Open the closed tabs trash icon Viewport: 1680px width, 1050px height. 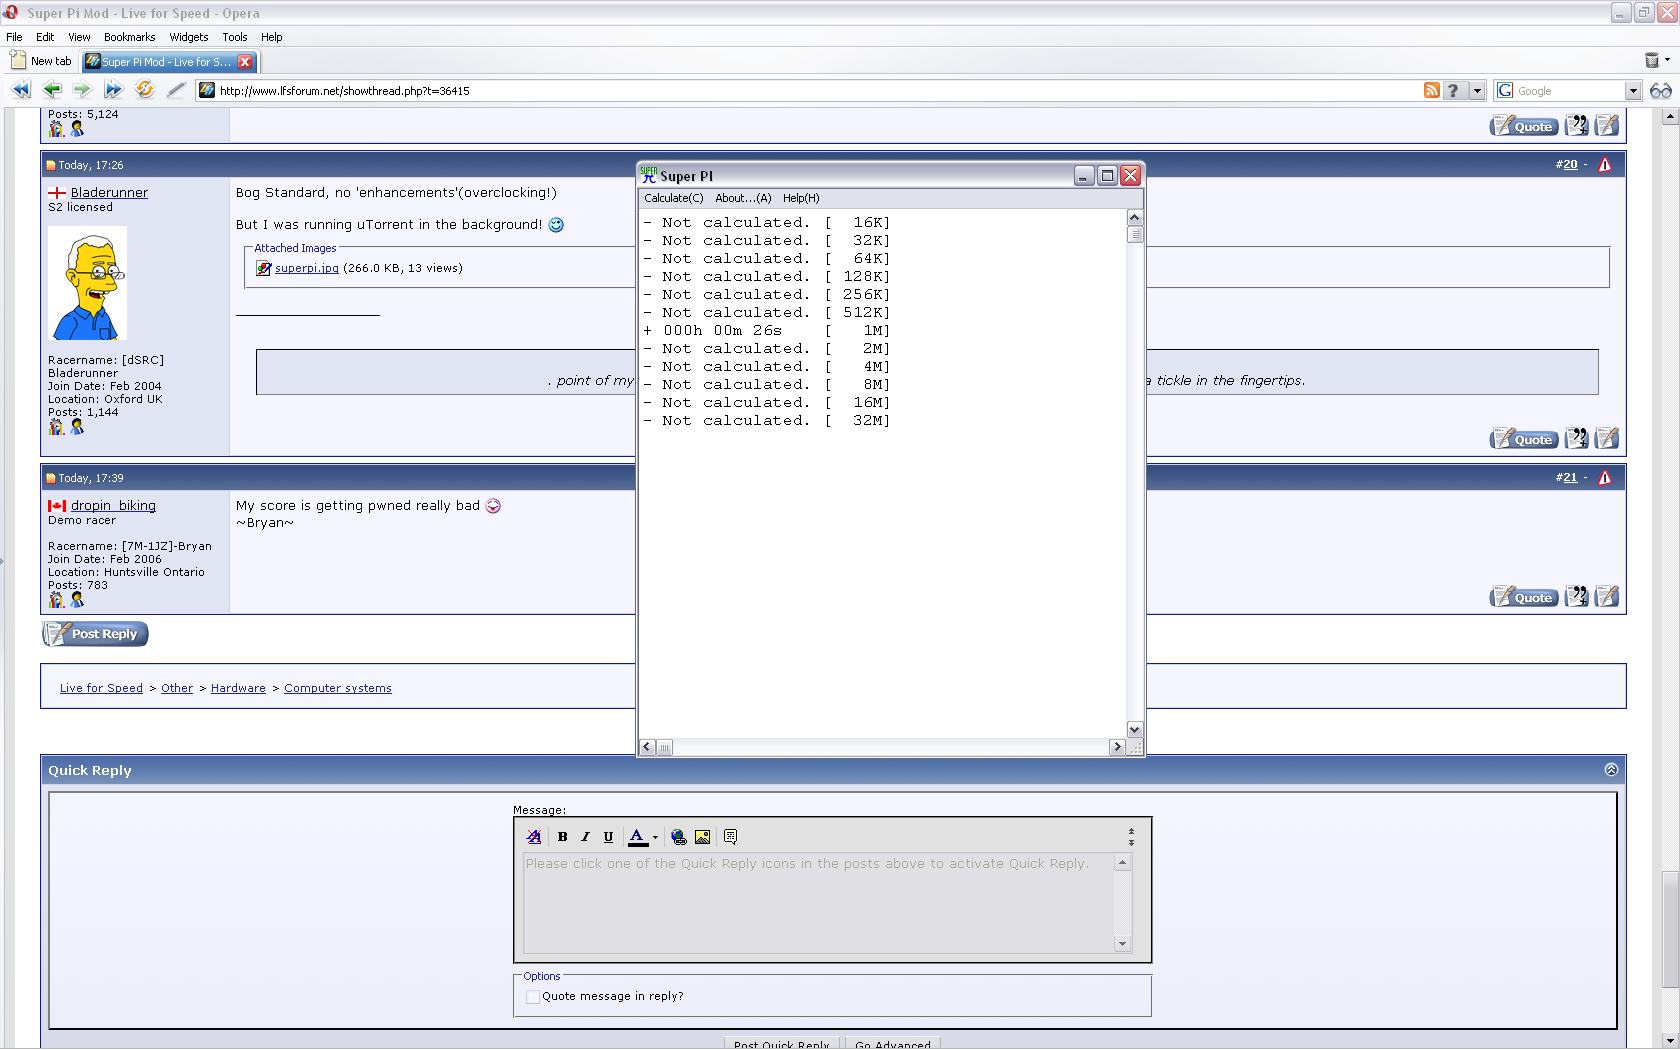point(1652,60)
